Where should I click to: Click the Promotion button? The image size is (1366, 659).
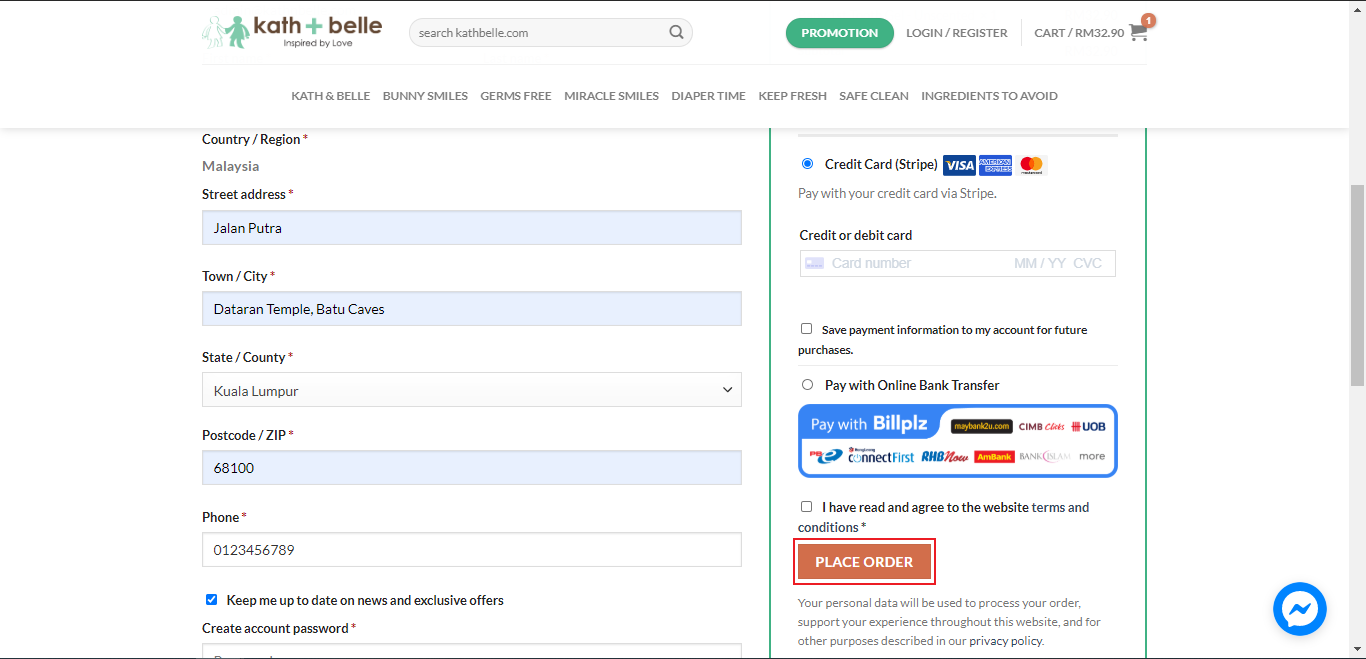click(839, 33)
